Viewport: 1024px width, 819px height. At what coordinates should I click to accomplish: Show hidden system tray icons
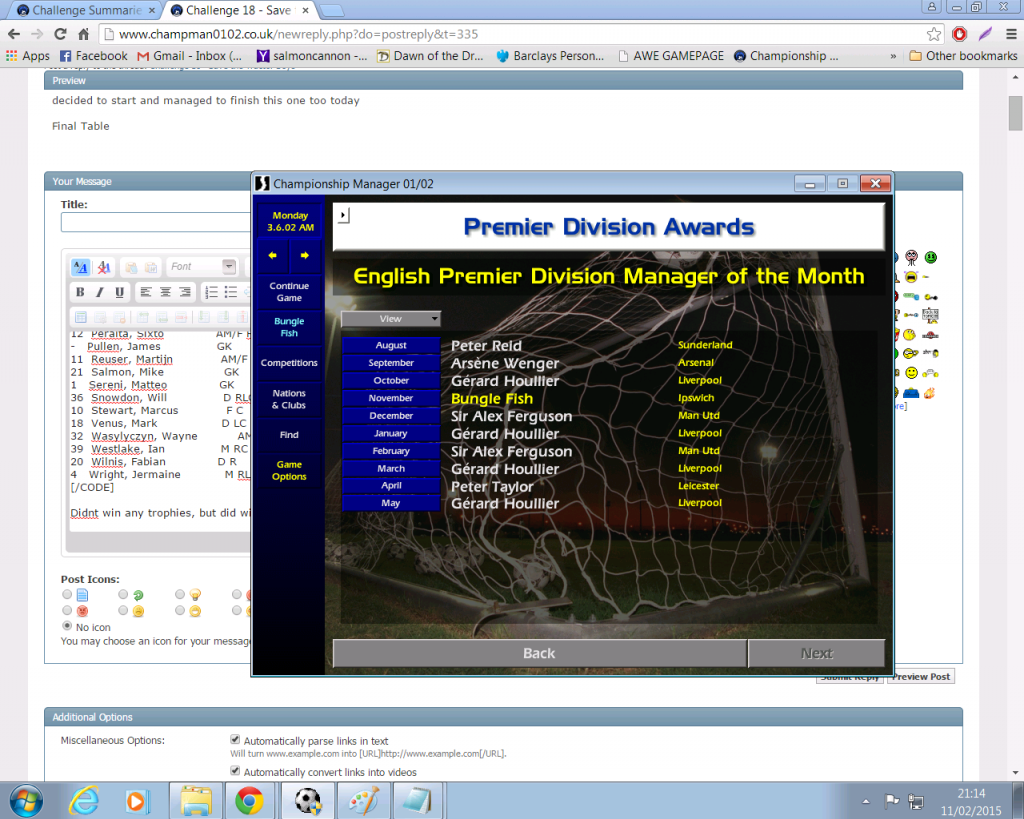[x=866, y=801]
